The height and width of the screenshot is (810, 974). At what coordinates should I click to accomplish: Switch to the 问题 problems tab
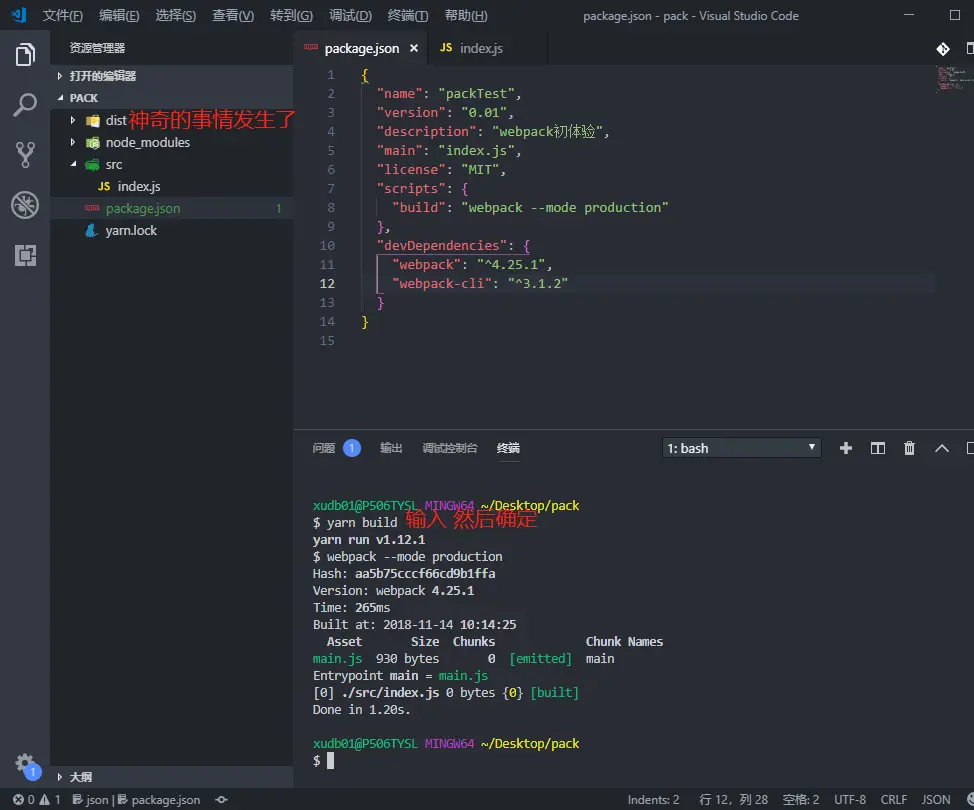[x=324, y=448]
